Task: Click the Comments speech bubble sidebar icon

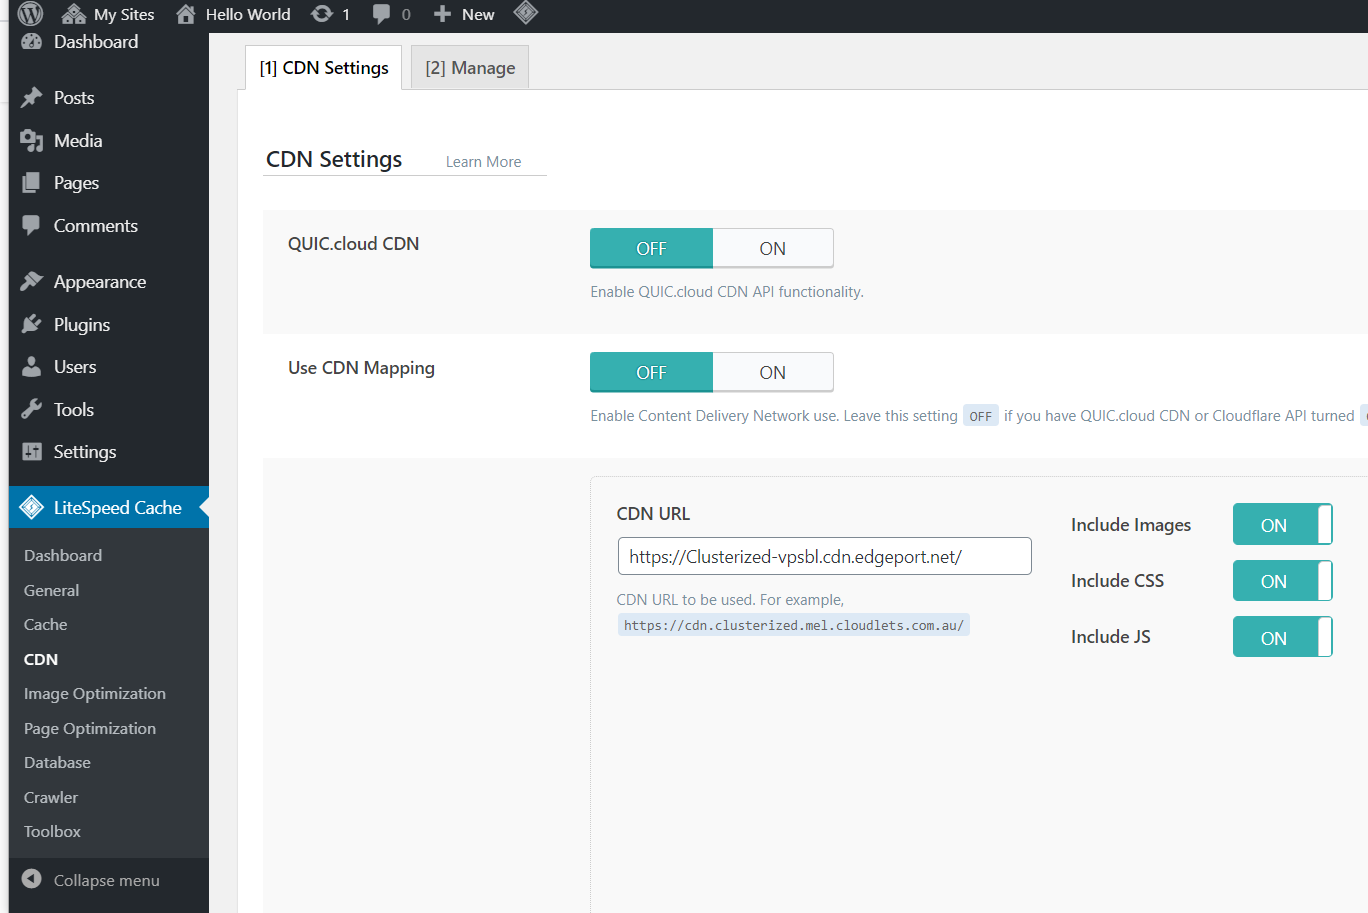Action: tap(32, 225)
